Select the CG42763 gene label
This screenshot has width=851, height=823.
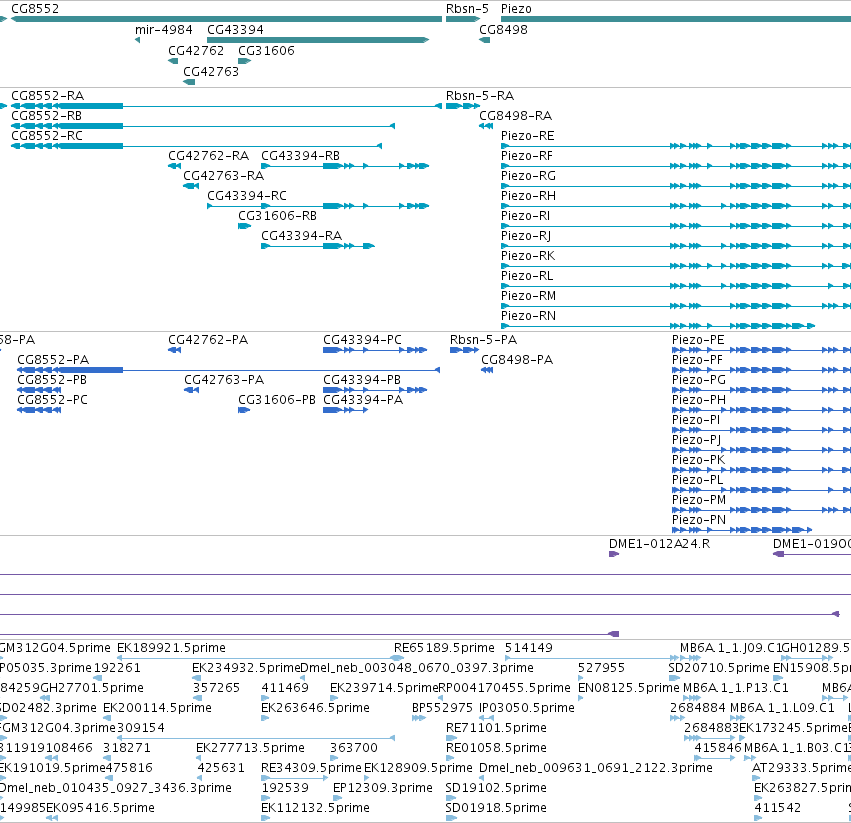211,72
